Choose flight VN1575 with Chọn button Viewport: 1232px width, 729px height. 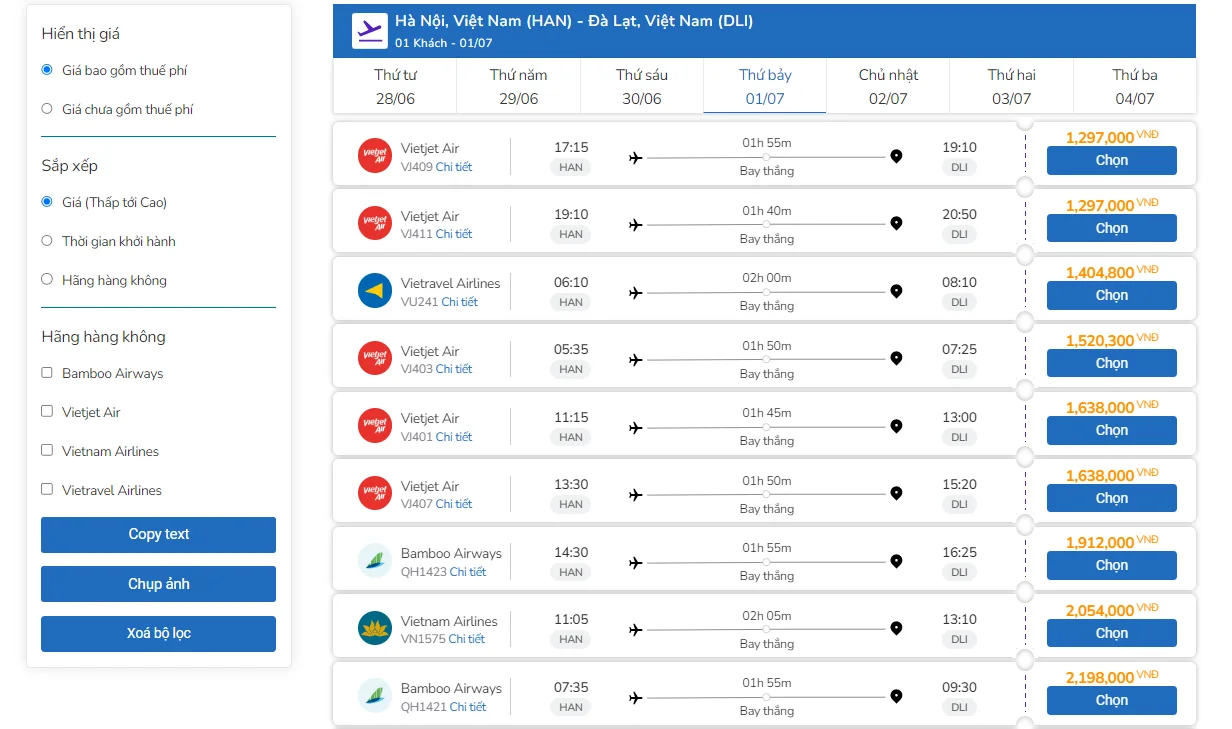pyautogui.click(x=1111, y=633)
